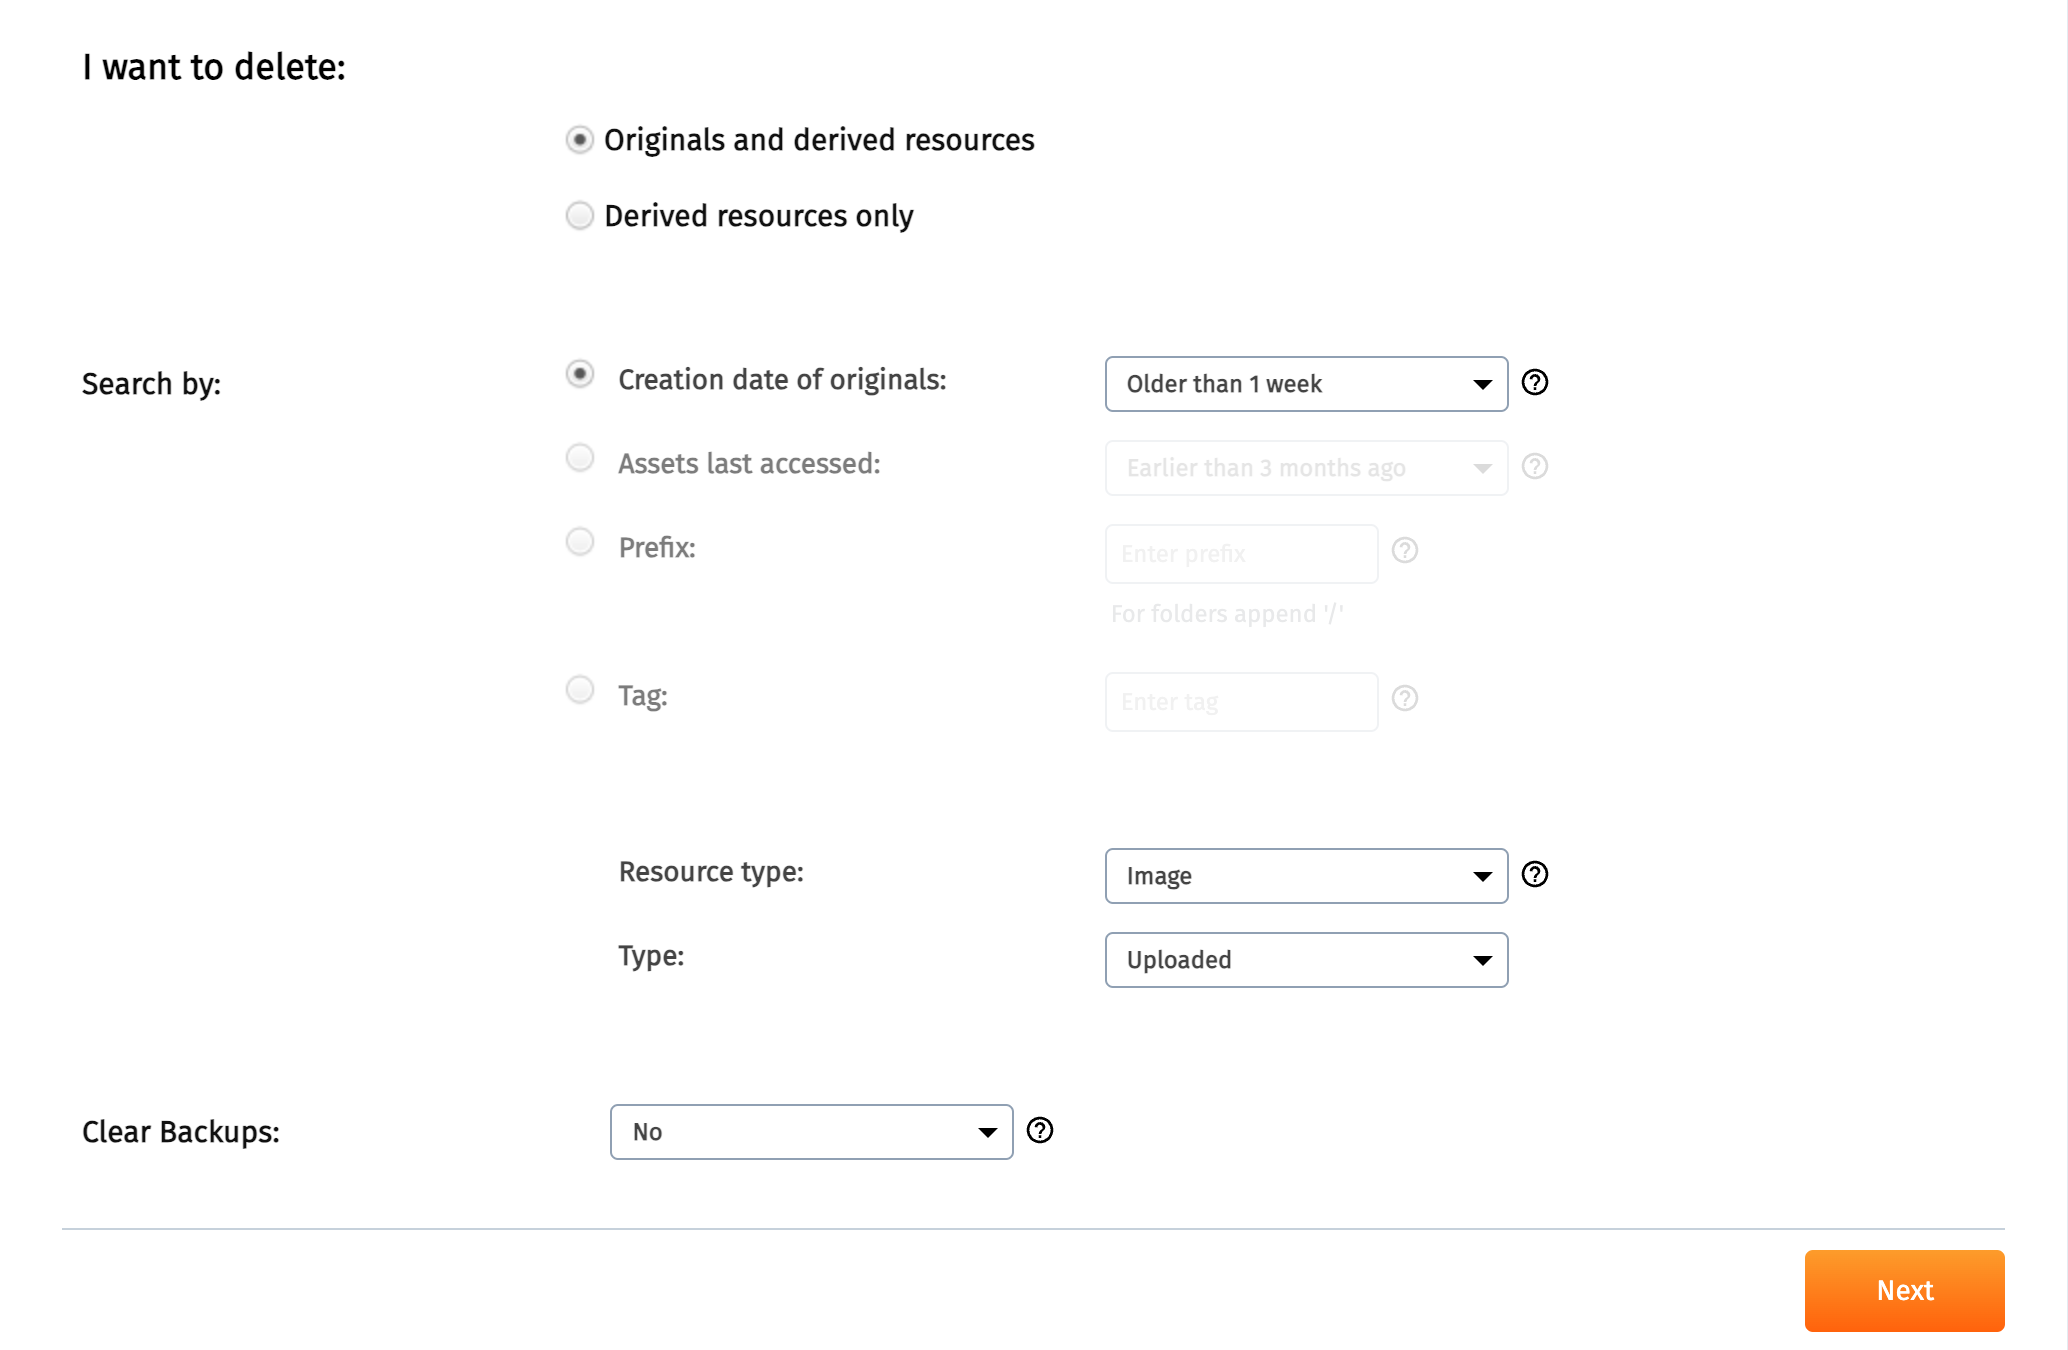Expand the Clear Backups No dropdown

point(811,1132)
